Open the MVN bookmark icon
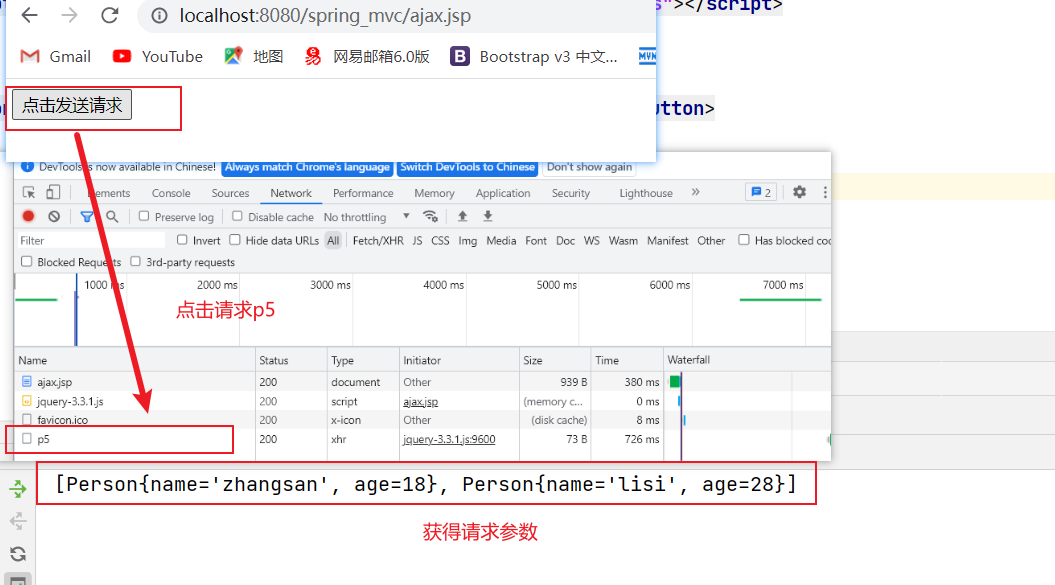The height and width of the screenshot is (585, 1055). pos(647,56)
